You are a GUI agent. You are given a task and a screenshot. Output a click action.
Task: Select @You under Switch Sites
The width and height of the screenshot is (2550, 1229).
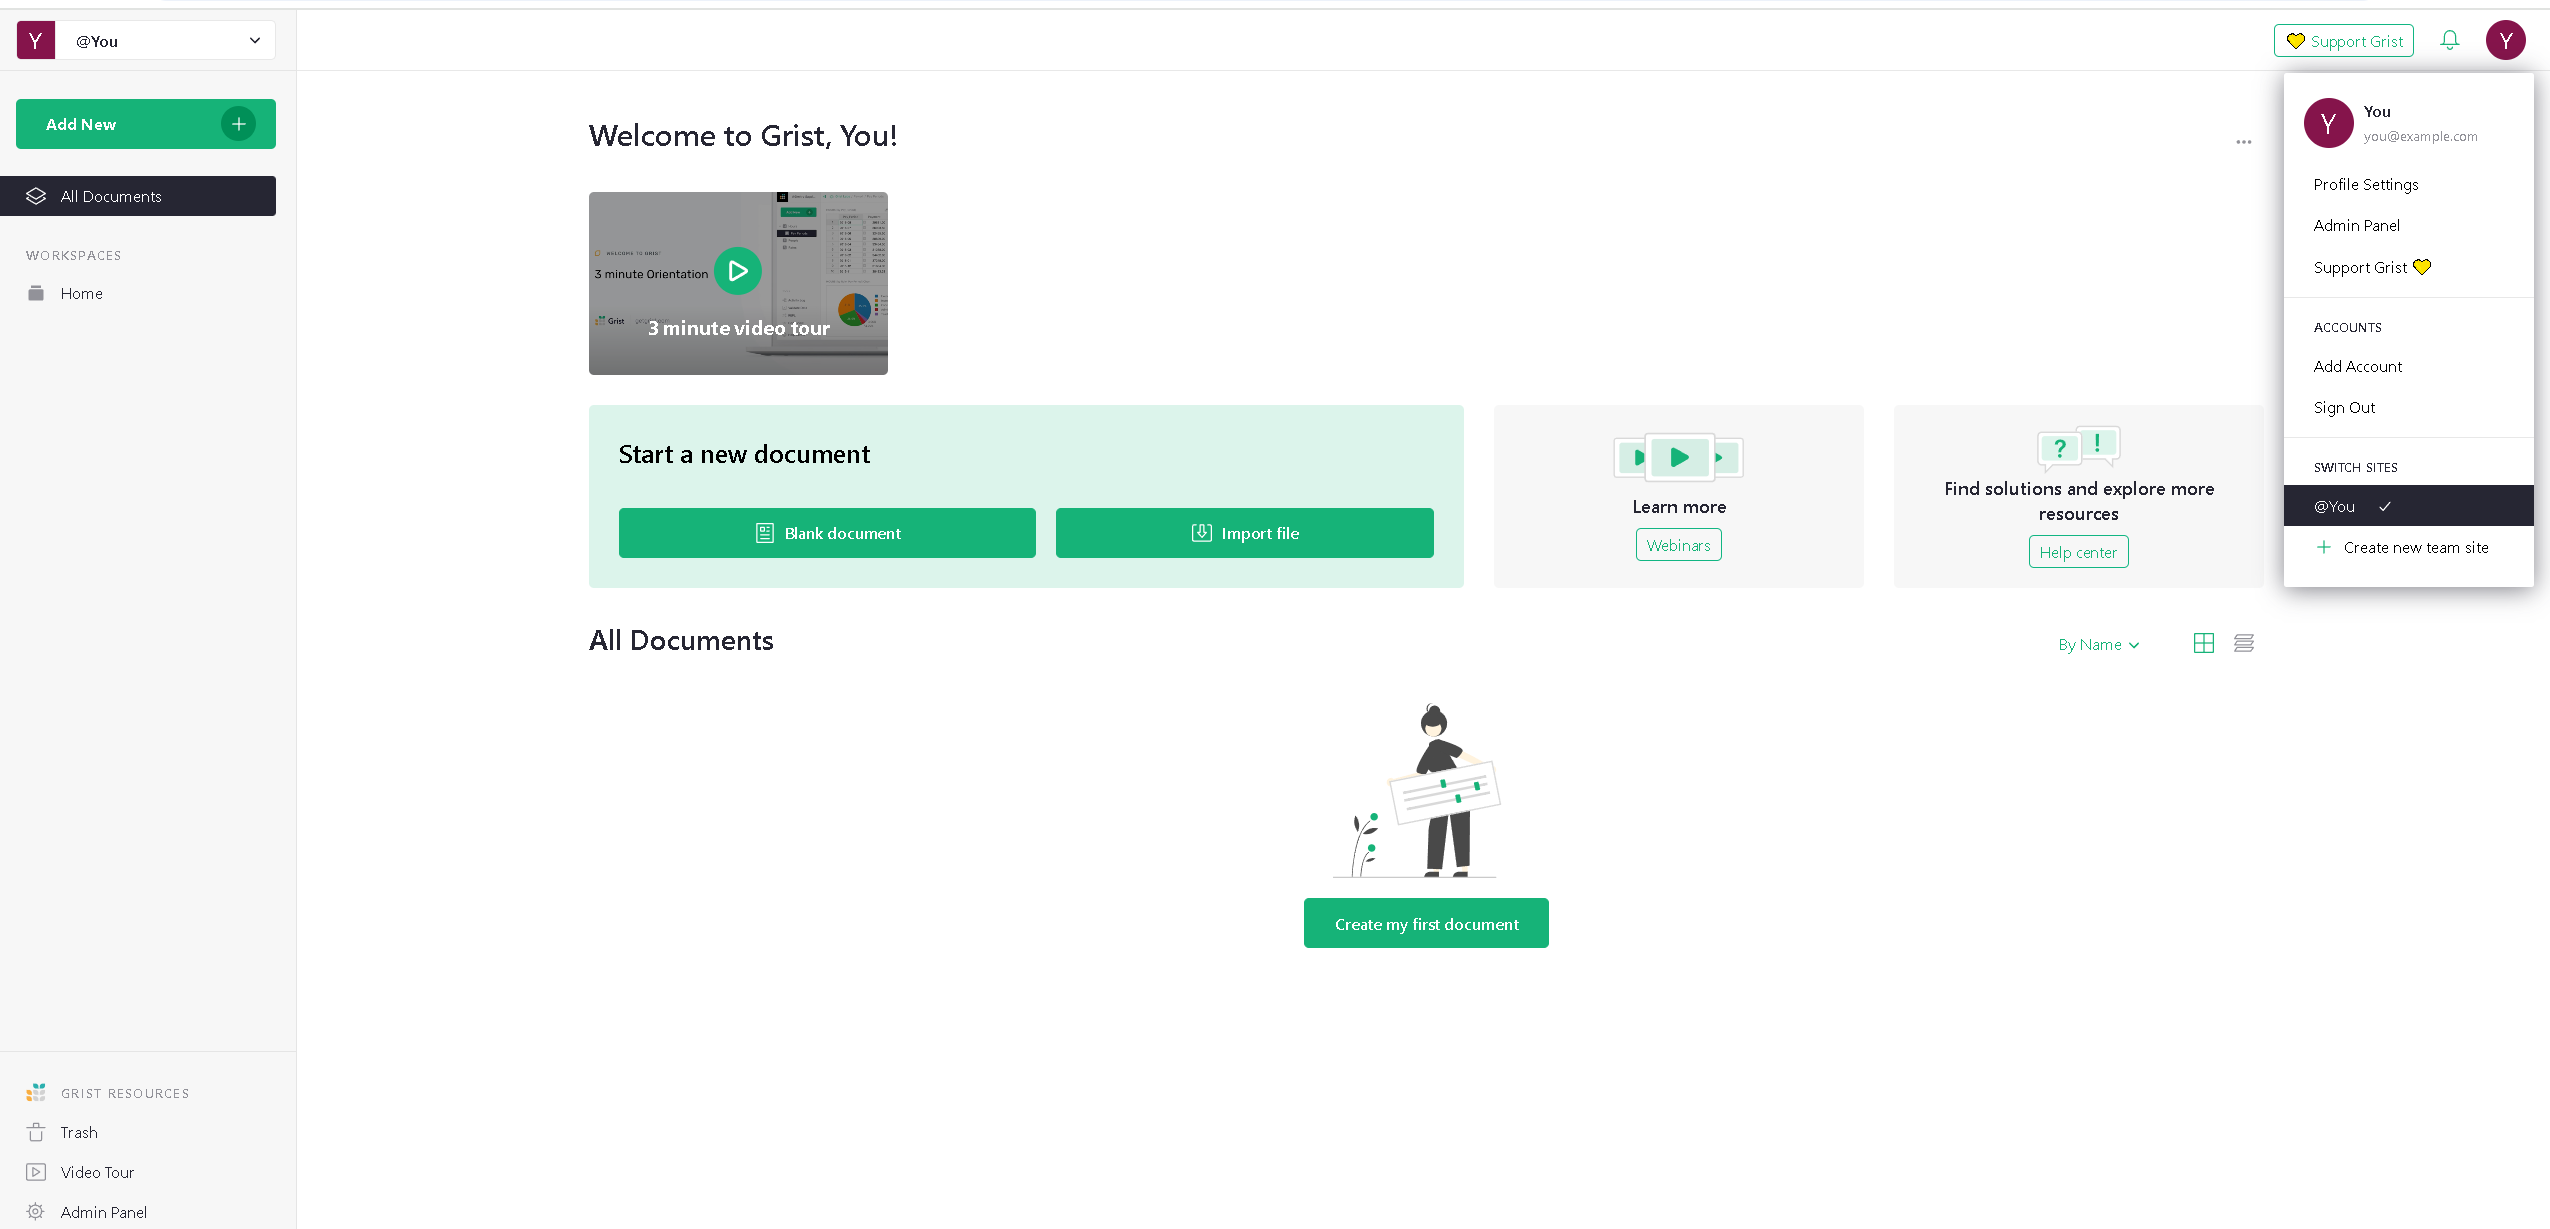tap(2334, 506)
